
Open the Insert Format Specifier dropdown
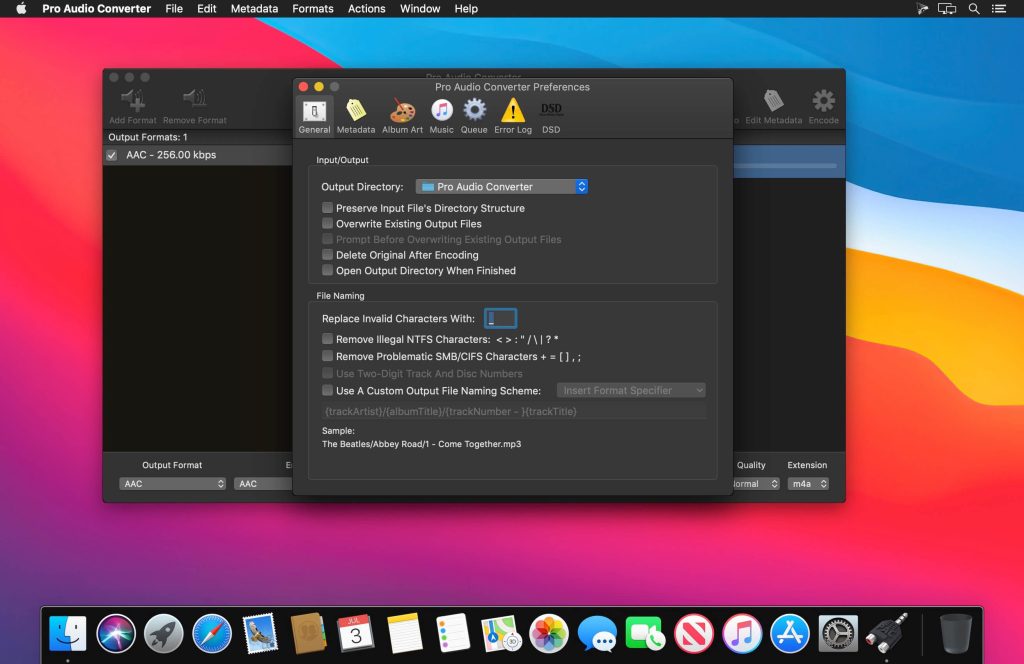tap(630, 390)
